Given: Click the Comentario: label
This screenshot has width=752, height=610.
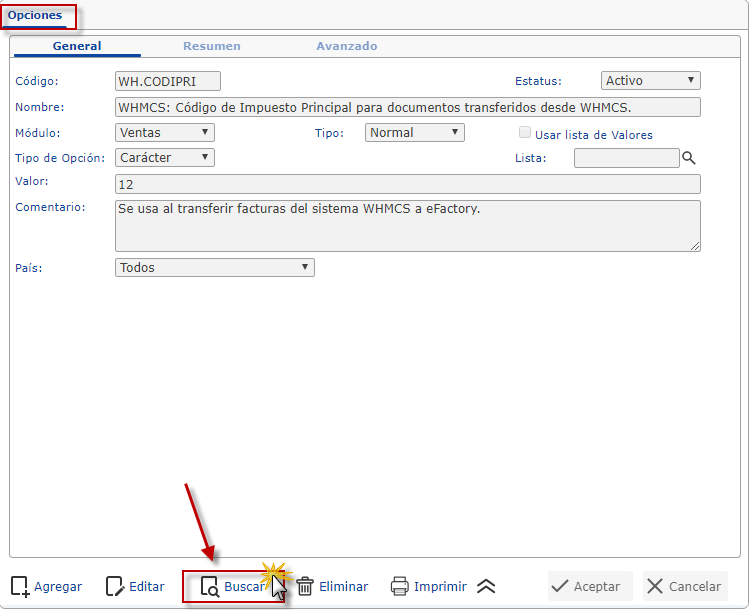Looking at the screenshot, I should 50,207.
